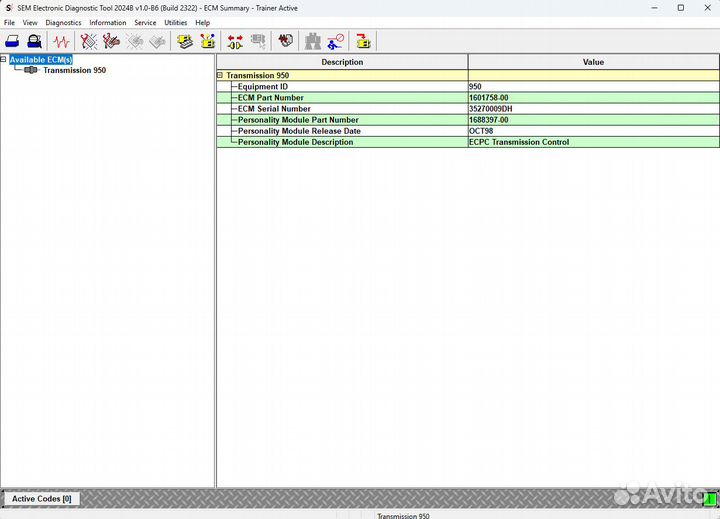
Task: Click the last toolbar icon with red arrow
Action: tap(363, 42)
